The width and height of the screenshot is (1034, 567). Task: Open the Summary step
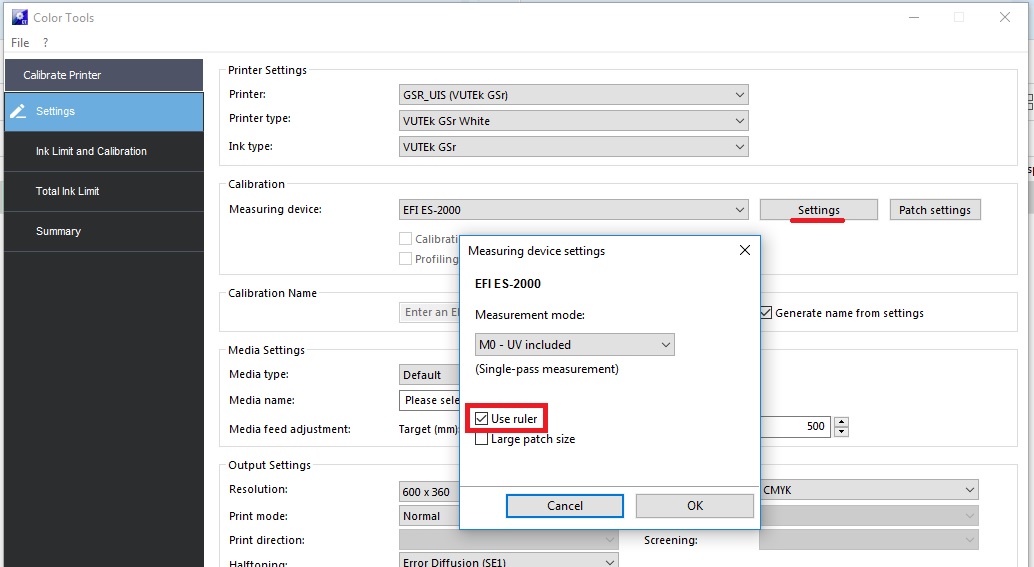(104, 231)
